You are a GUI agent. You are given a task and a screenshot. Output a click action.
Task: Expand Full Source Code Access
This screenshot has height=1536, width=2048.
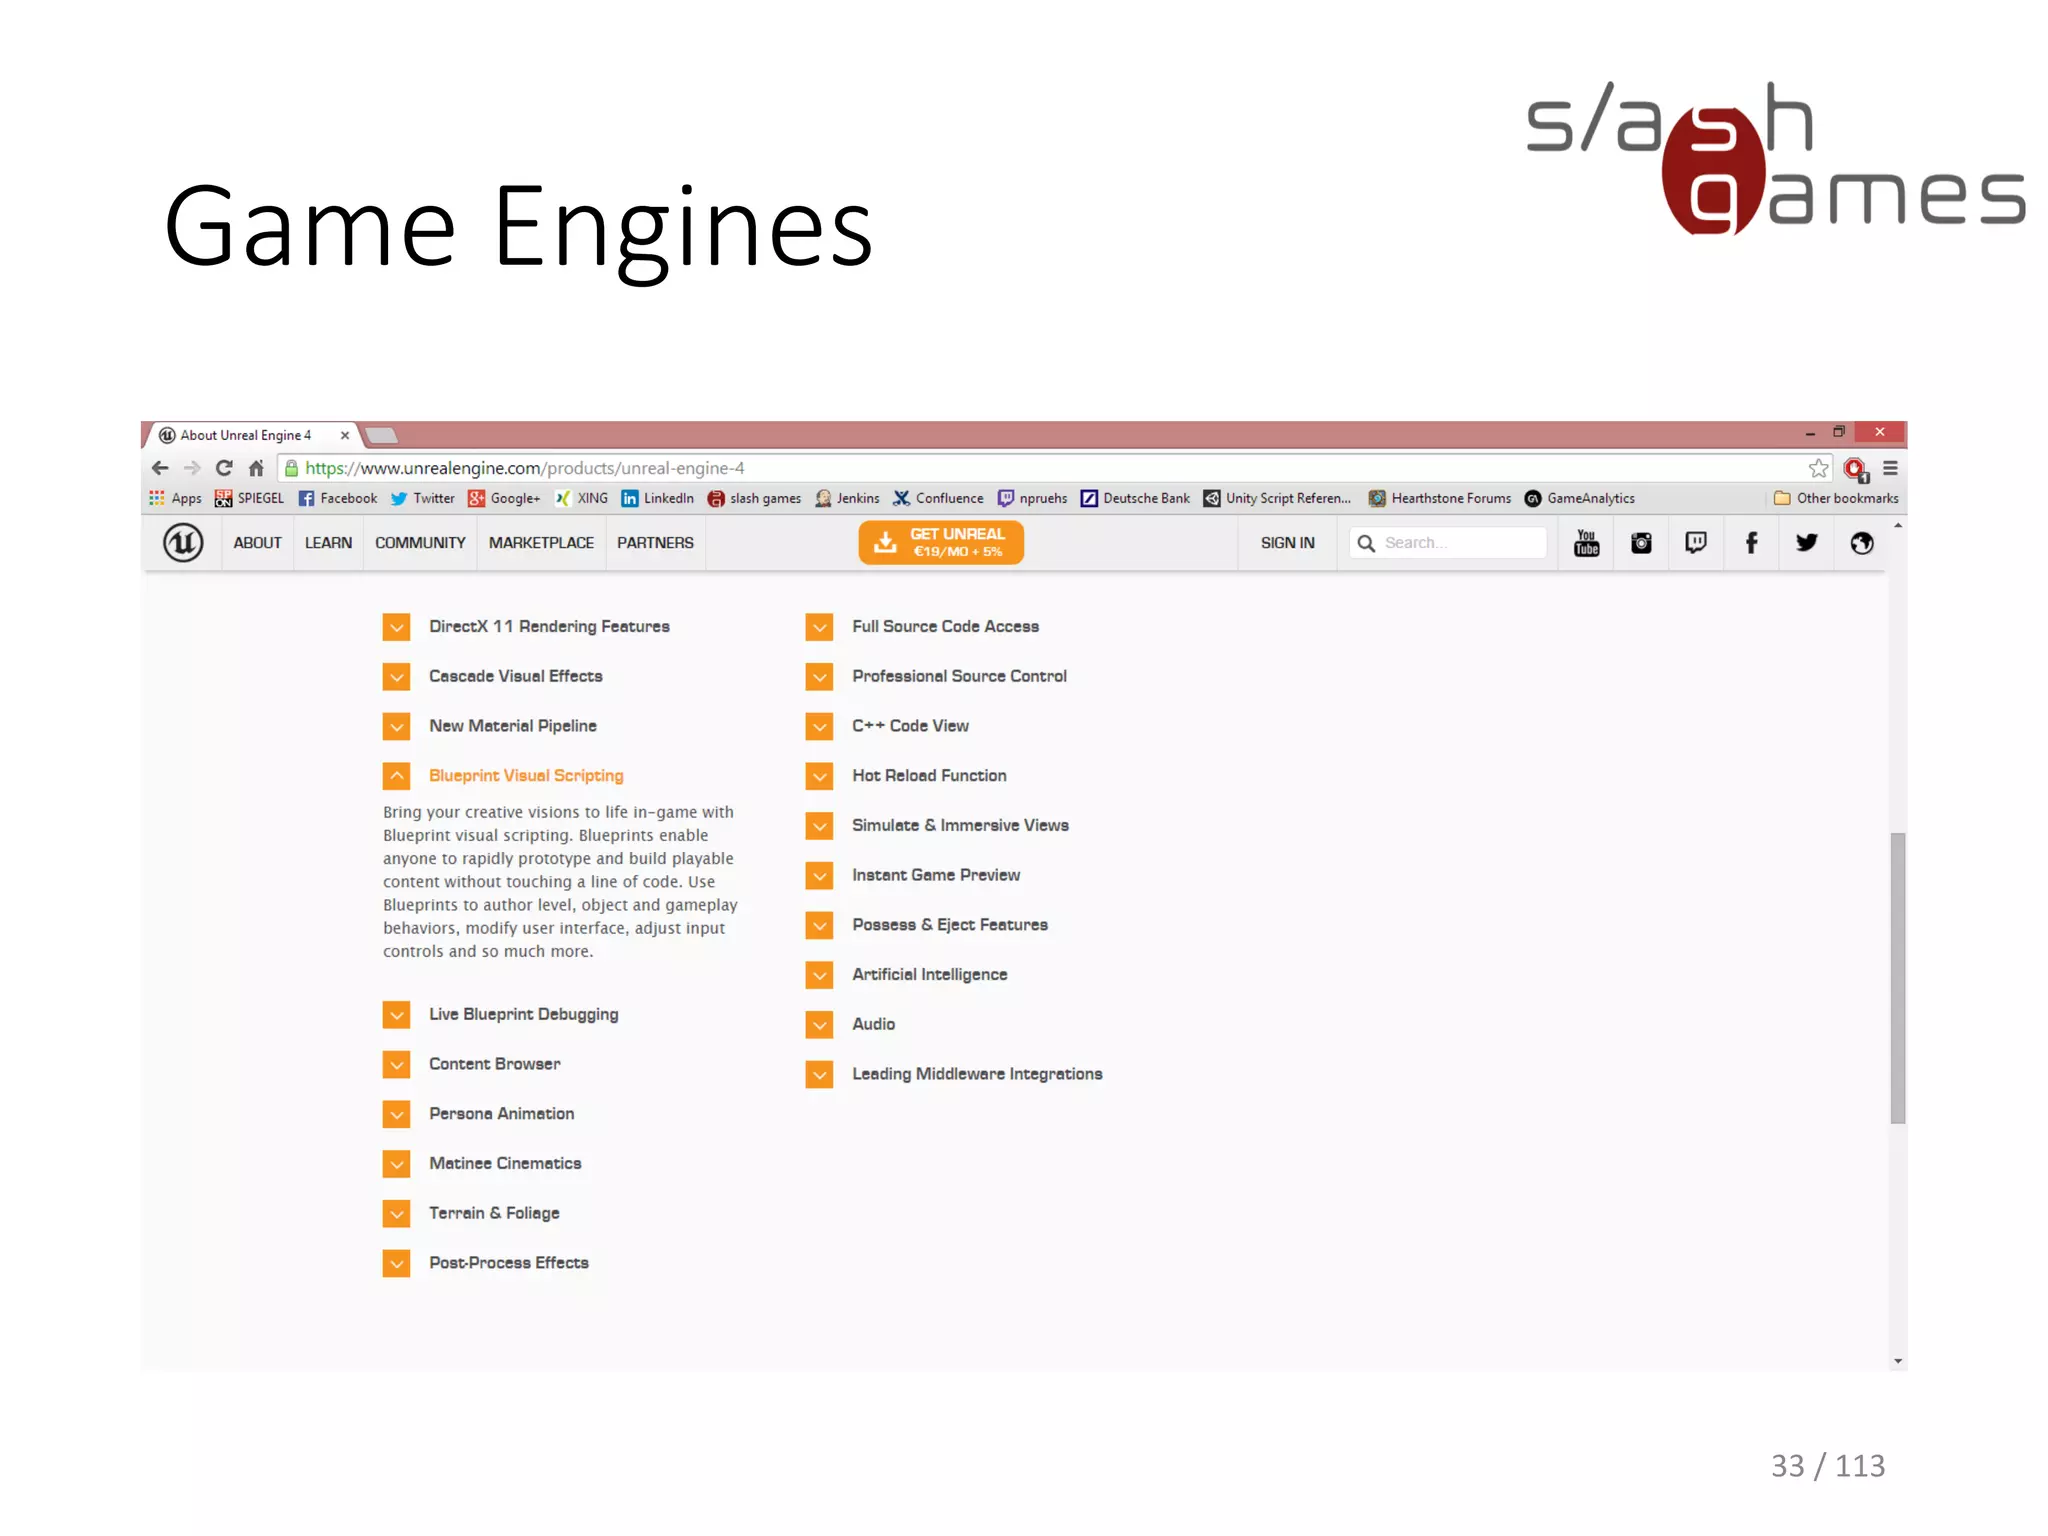819,627
